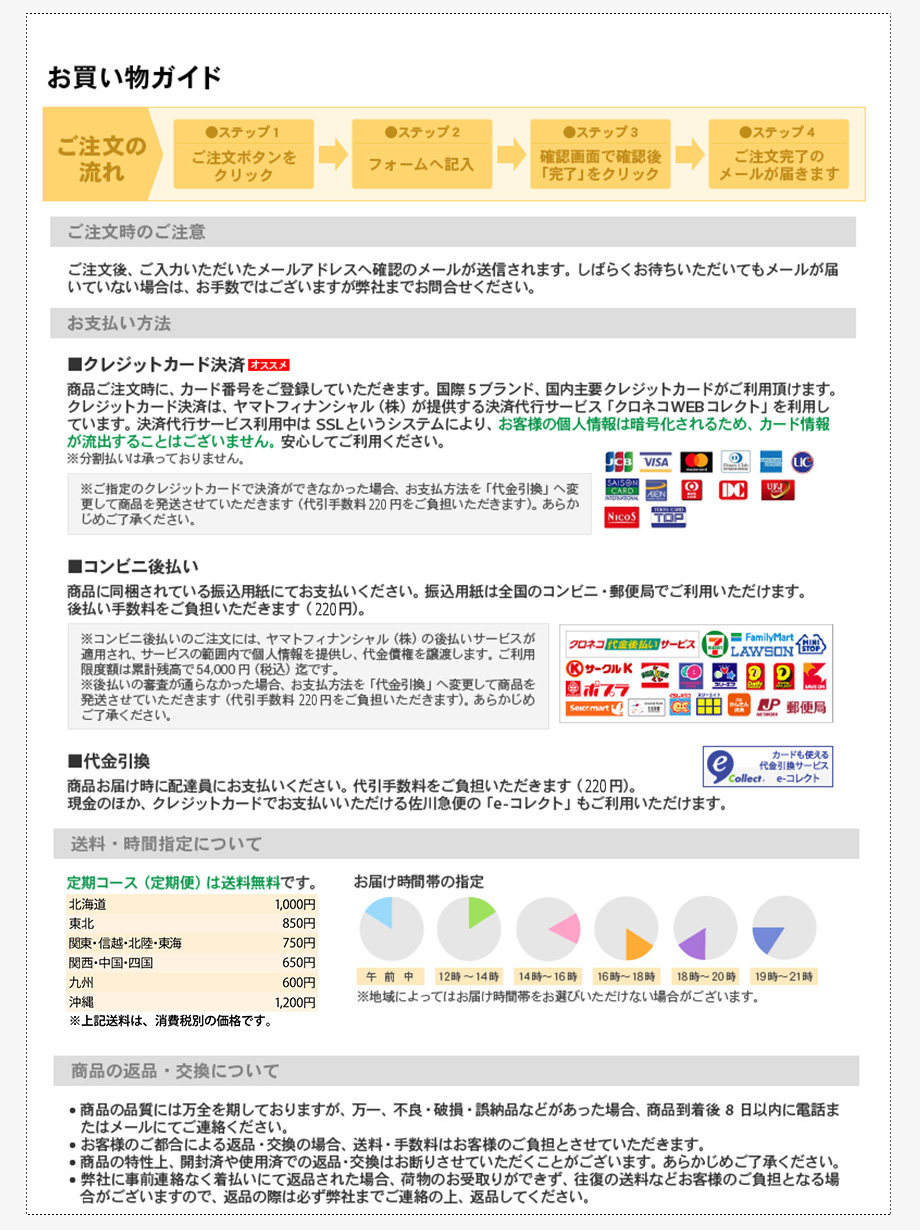920x1230 pixels.
Task: Click the 7-Eleven store logo
Action: tap(714, 645)
